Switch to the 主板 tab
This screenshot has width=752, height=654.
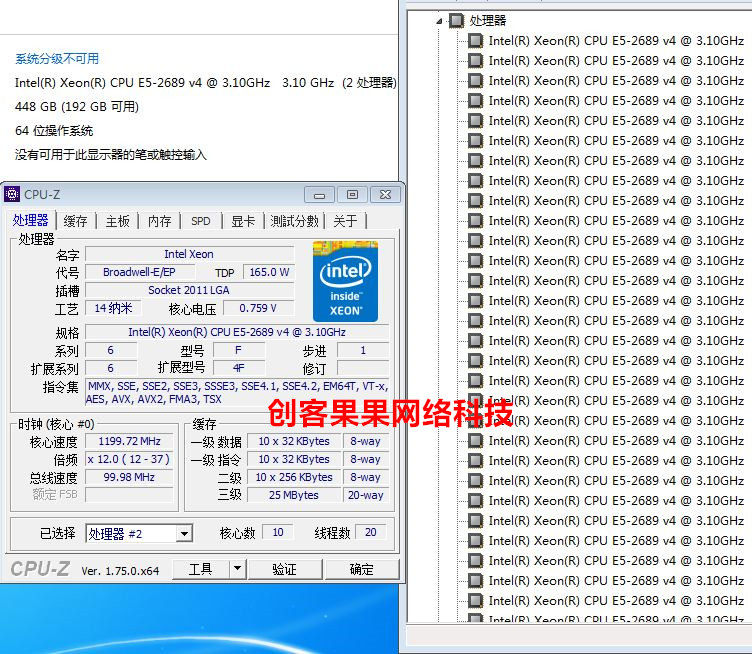118,221
